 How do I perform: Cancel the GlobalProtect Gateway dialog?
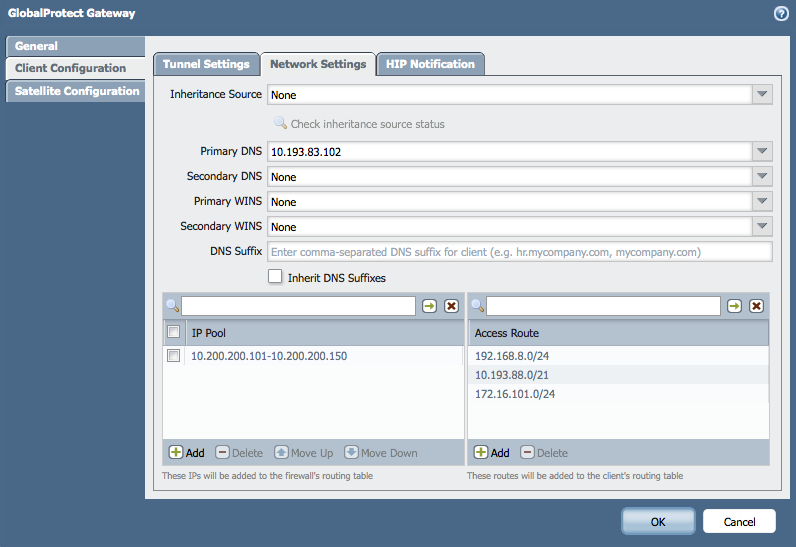point(739,522)
